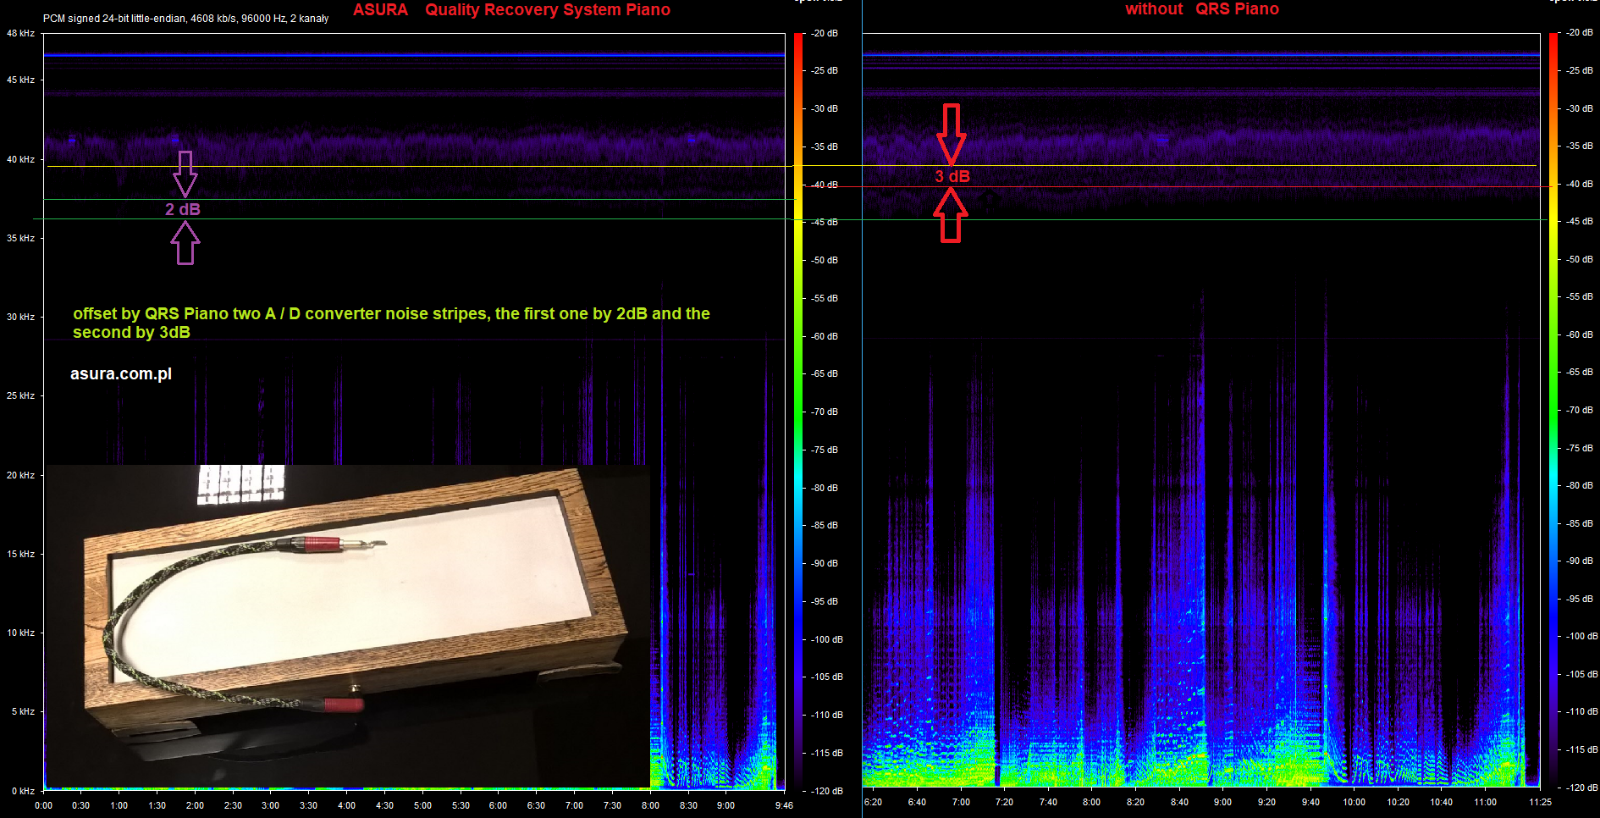Click the 11:00 time axis marker
The width and height of the screenshot is (1600, 818).
(1486, 802)
